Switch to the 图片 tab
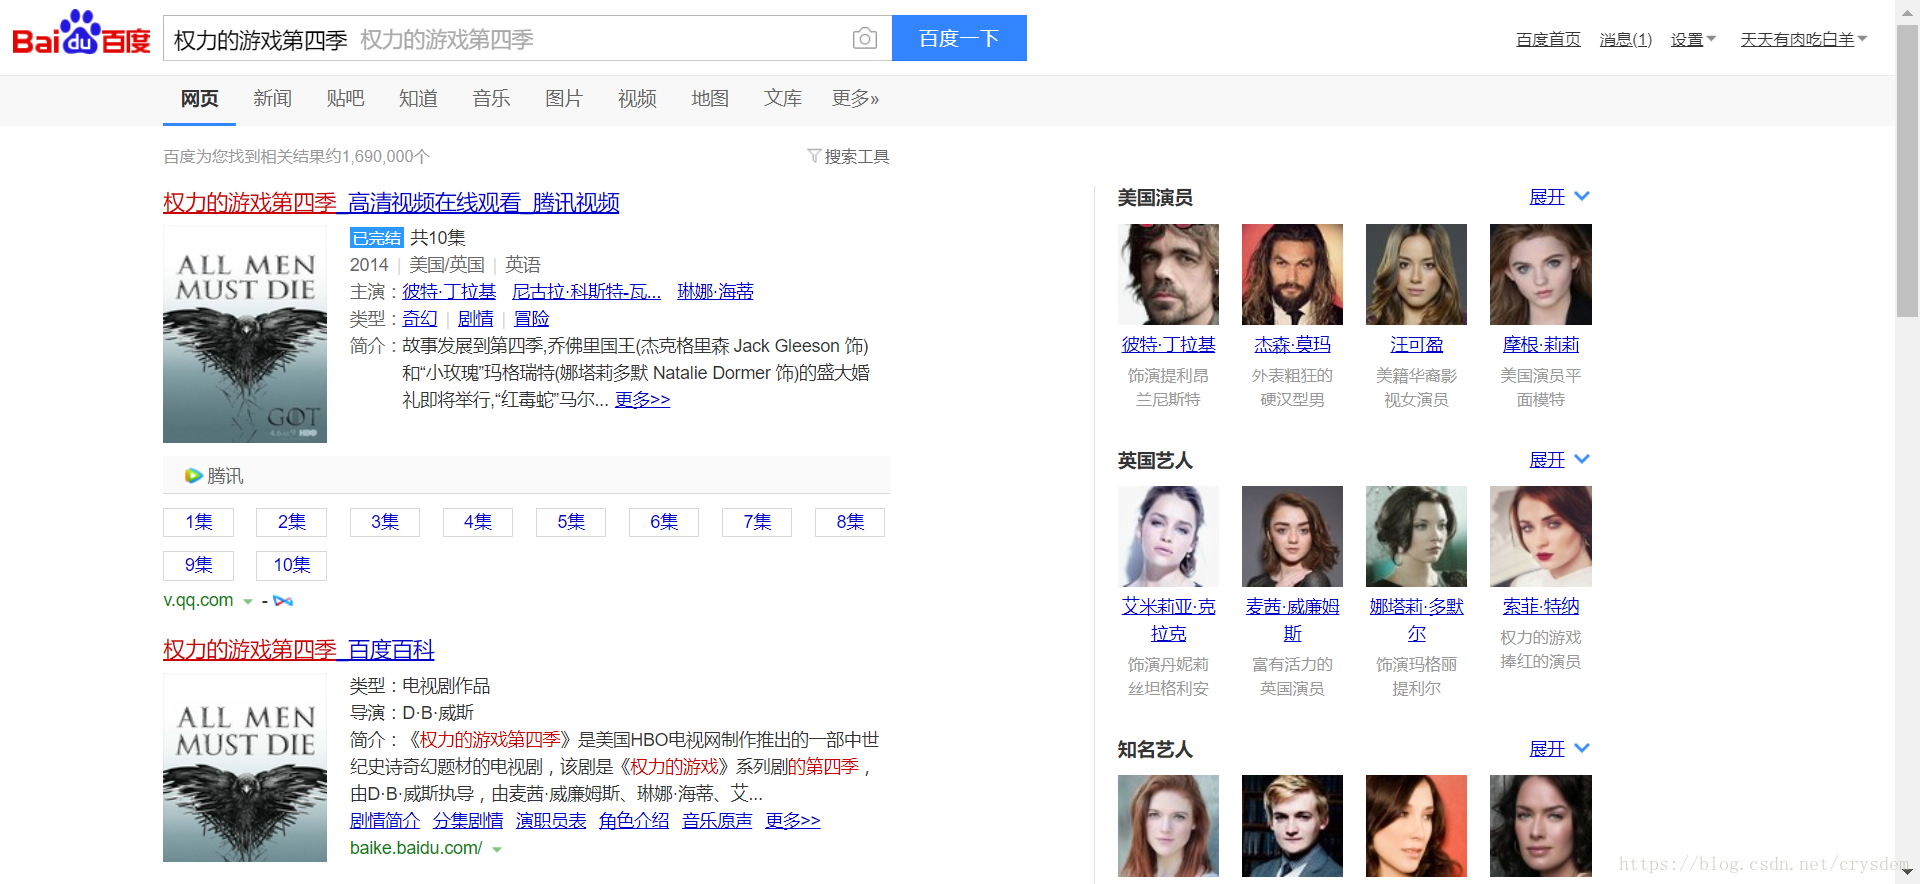This screenshot has width=1920, height=884. pyautogui.click(x=564, y=98)
